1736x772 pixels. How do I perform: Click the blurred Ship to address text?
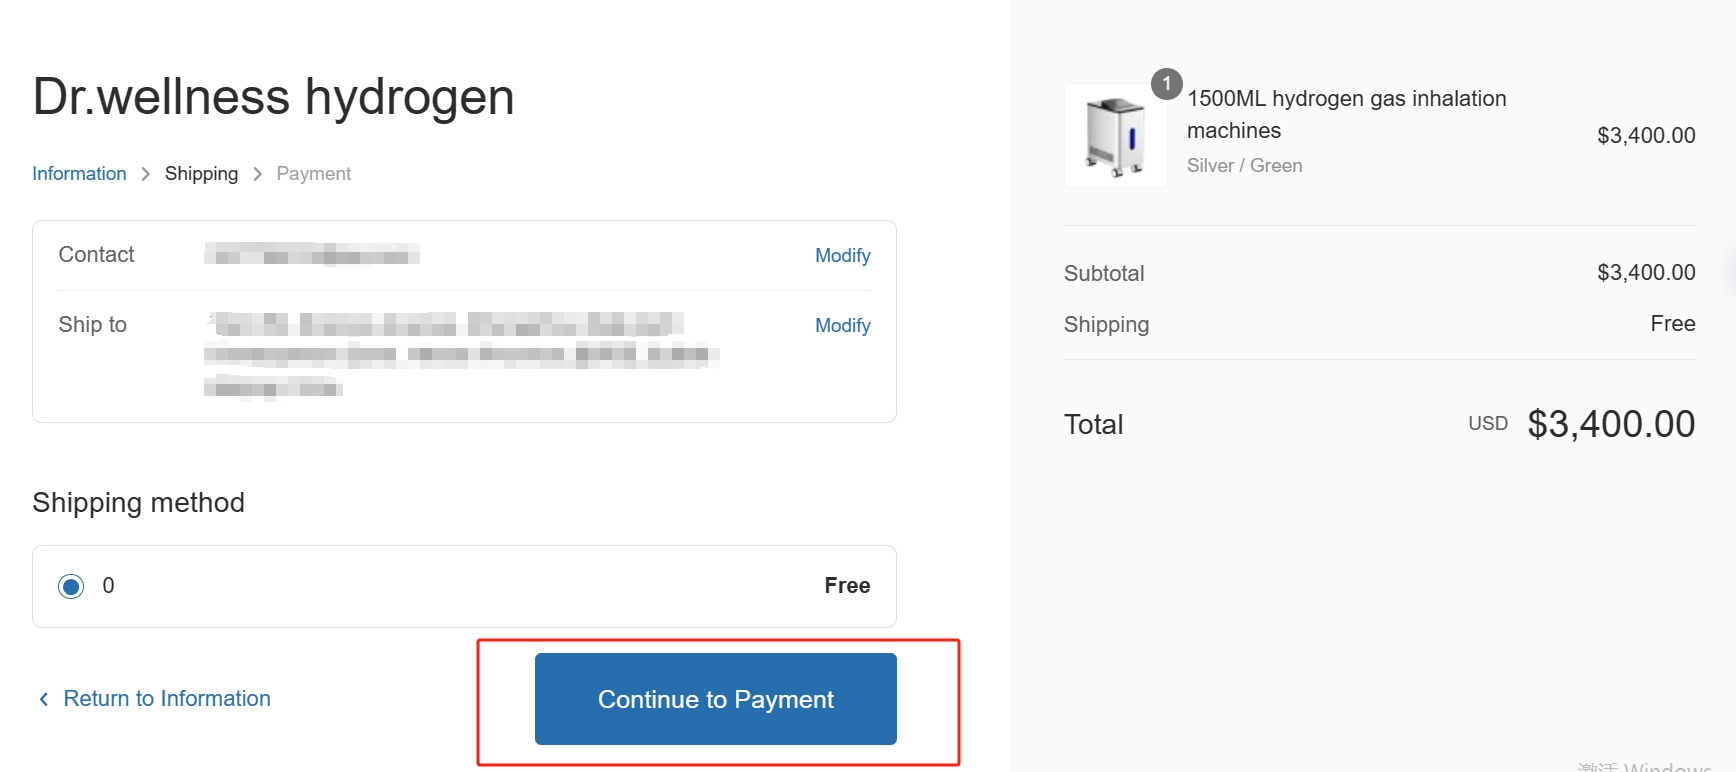[x=460, y=353]
